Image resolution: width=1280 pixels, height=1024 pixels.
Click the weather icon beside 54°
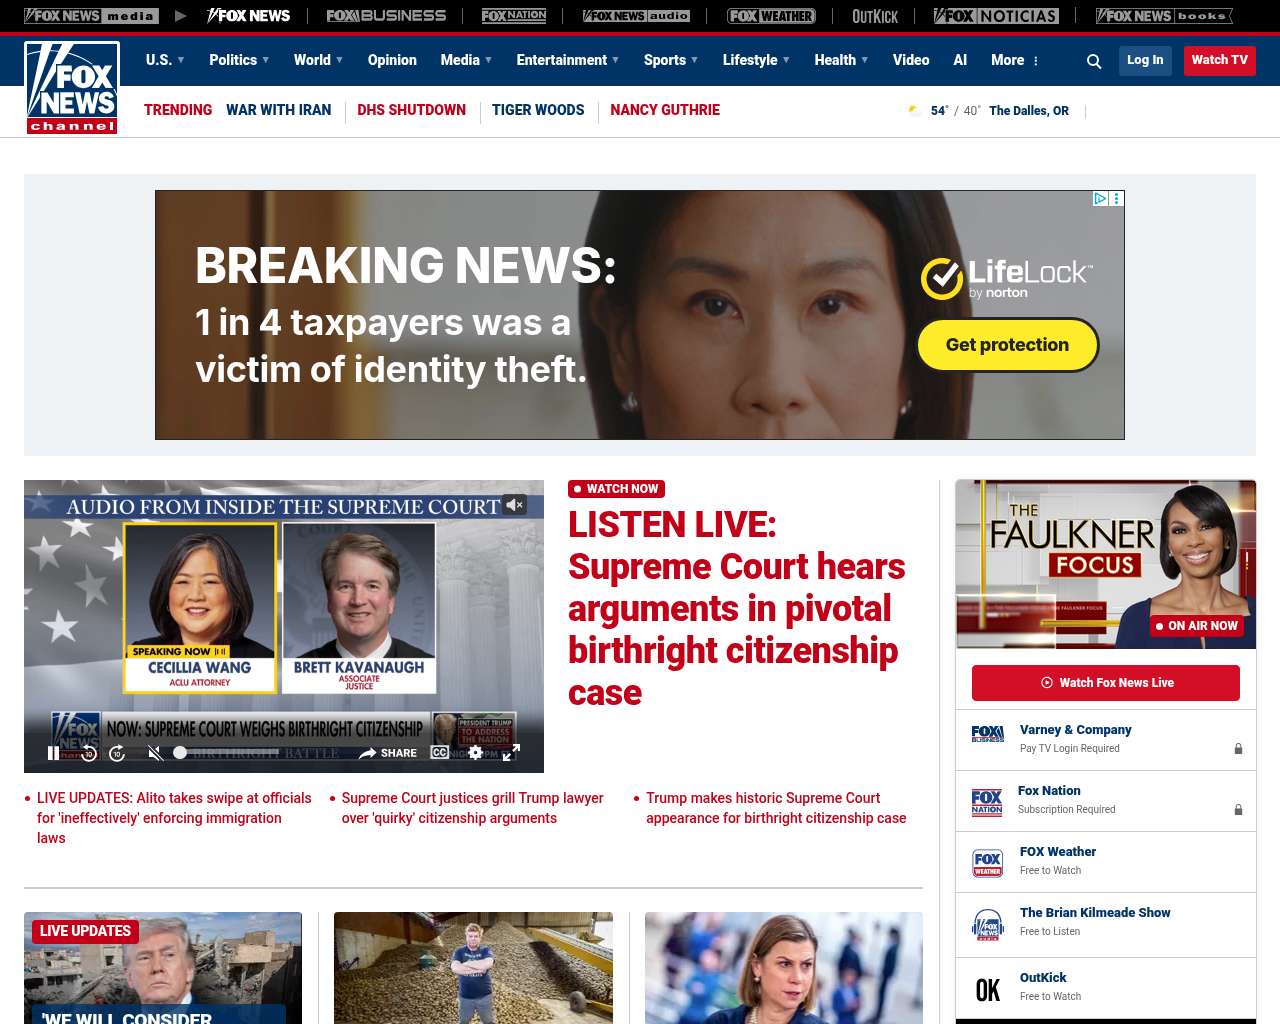pos(914,110)
